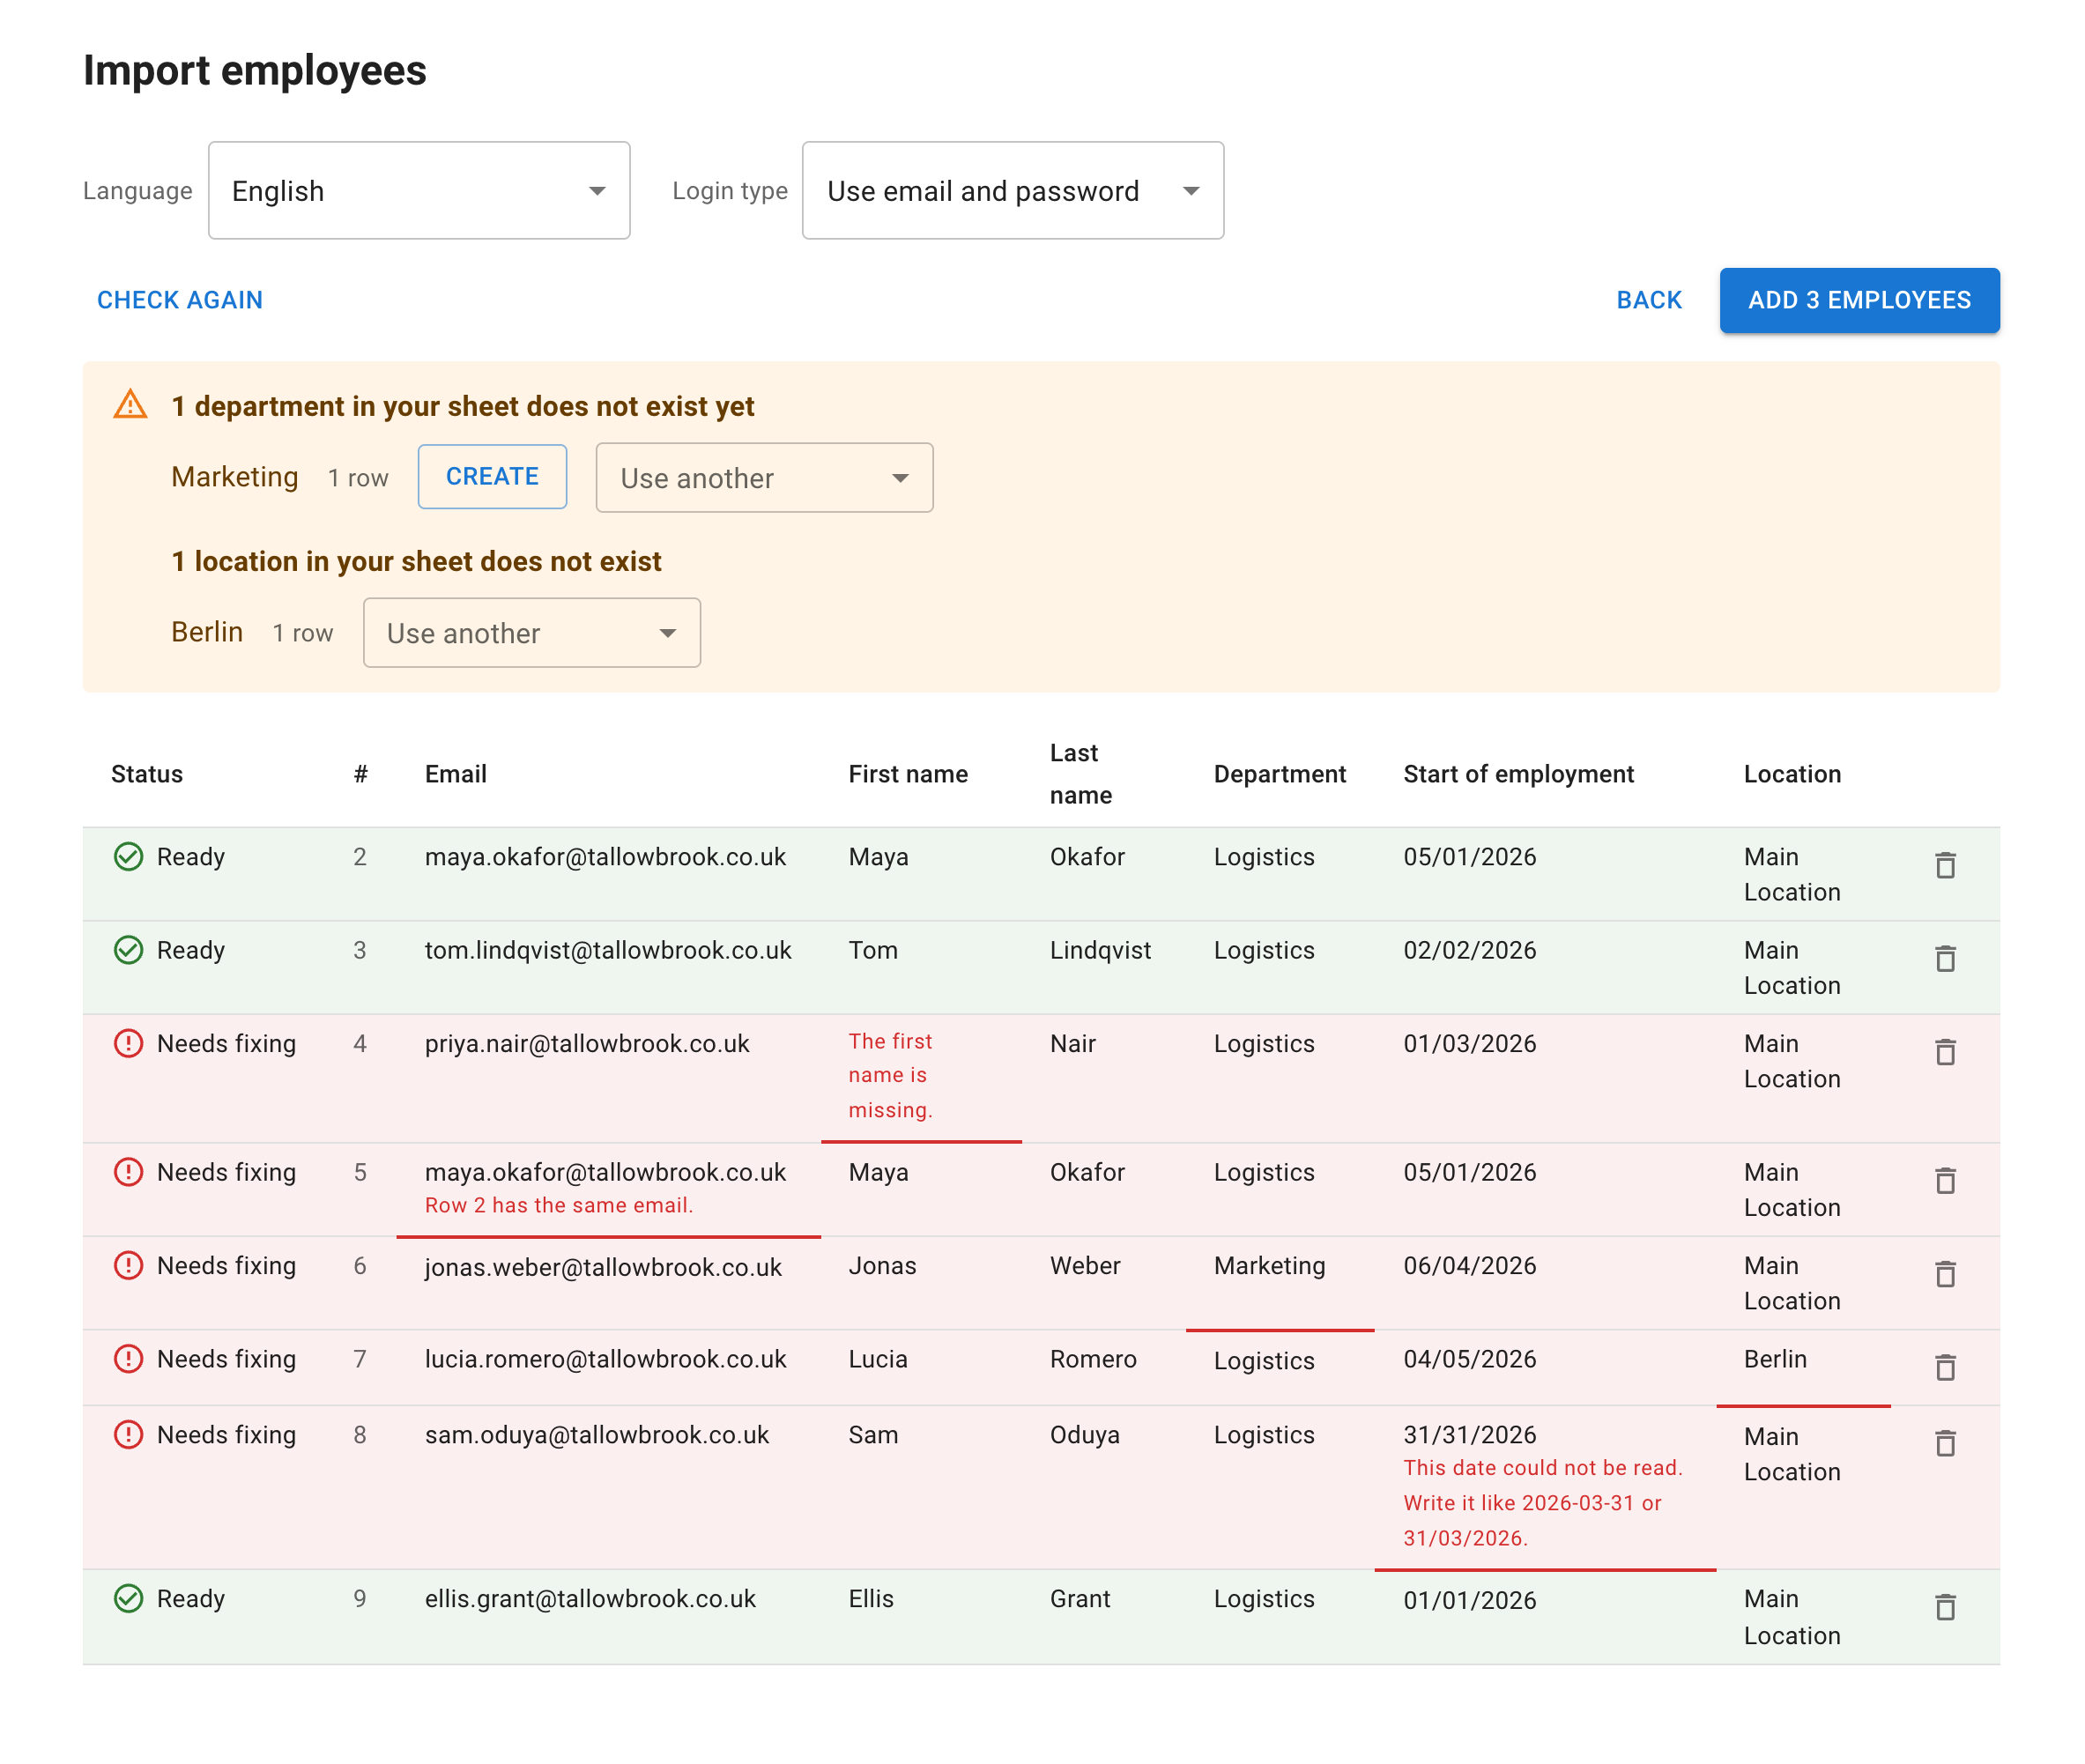The height and width of the screenshot is (1764, 2085).
Task: Trash the jonas.weber row
Action: pos(1944,1273)
